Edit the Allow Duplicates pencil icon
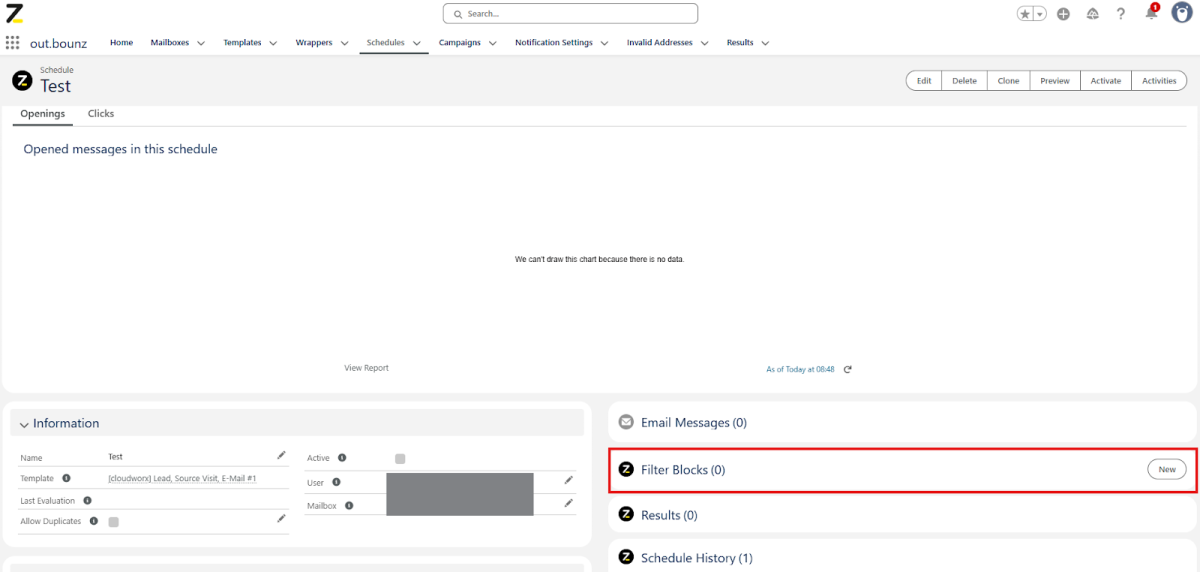Viewport: 1200px width, 572px height. point(281,518)
